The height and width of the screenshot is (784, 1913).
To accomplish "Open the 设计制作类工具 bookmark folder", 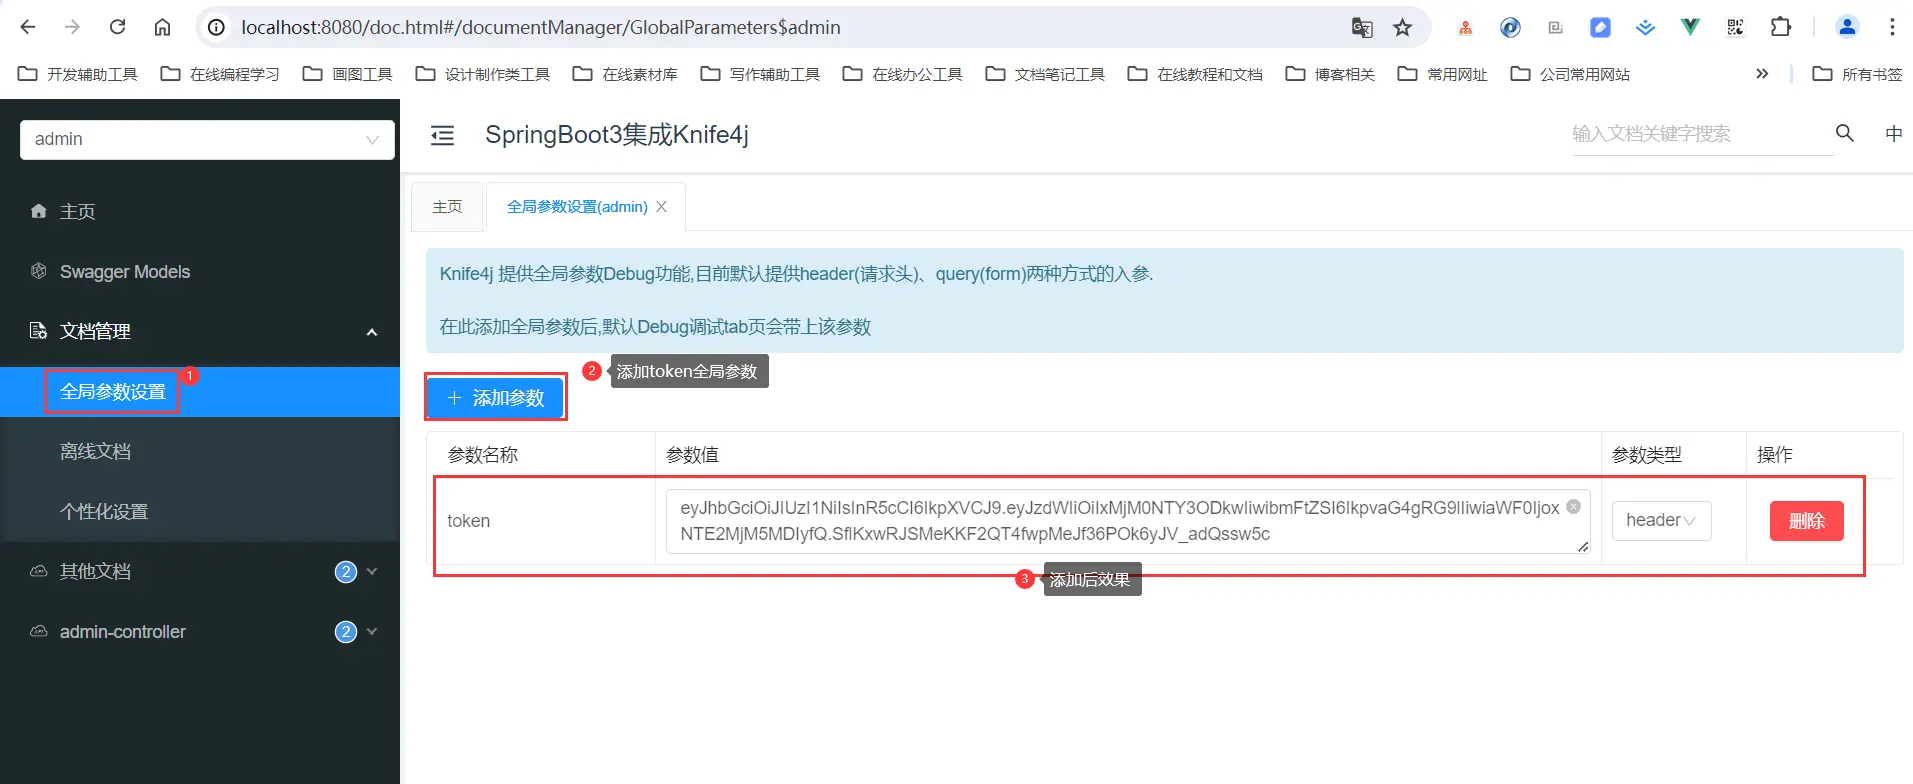I will (x=483, y=74).
